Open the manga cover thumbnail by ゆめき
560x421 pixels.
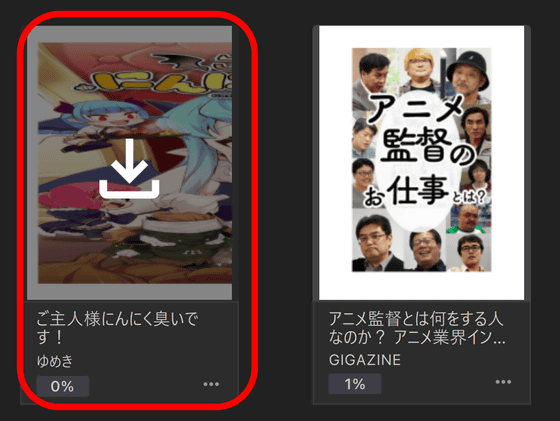[x=135, y=163]
